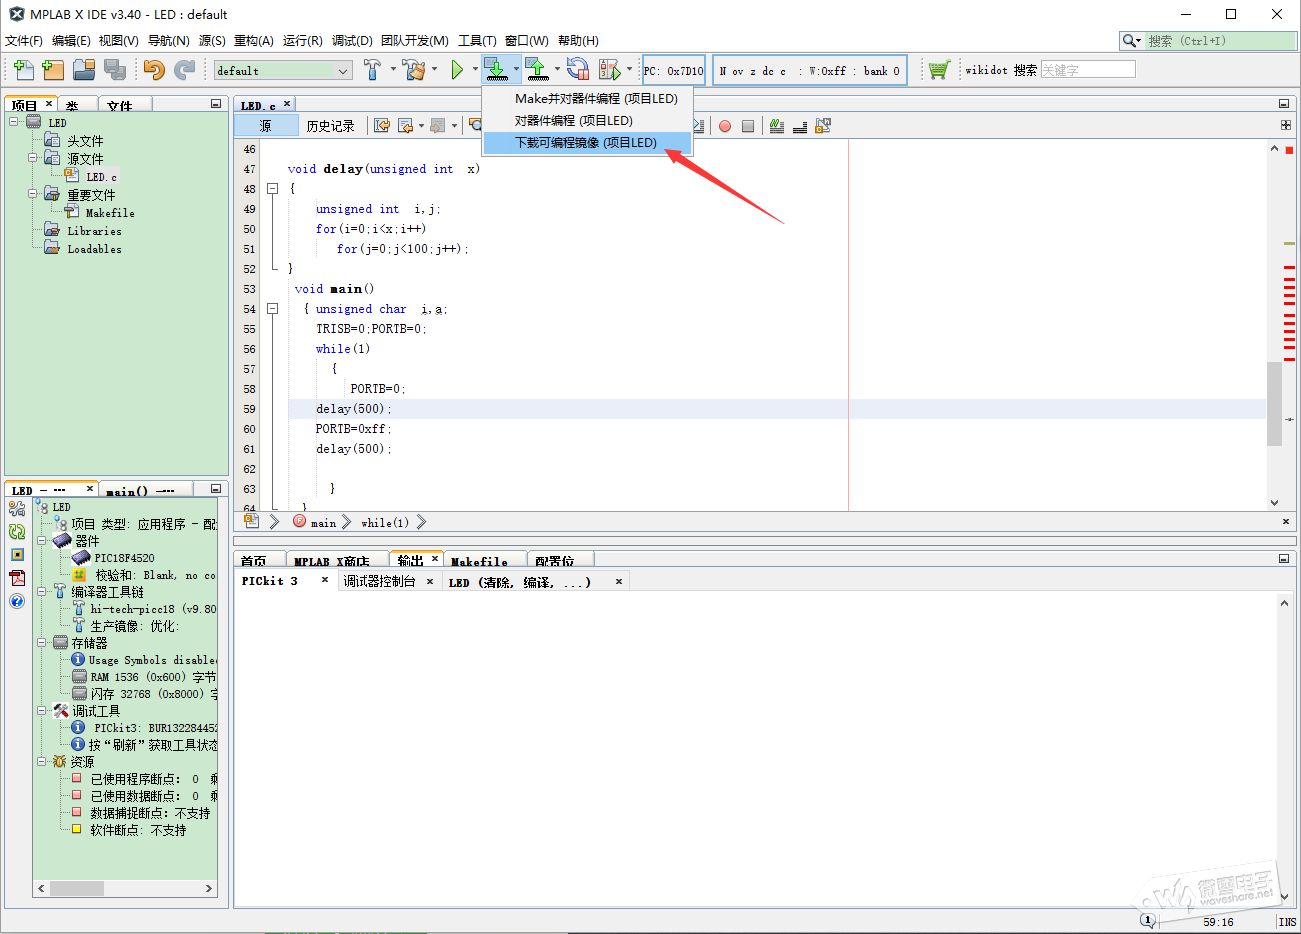Click the Read Device Memory upload icon
Image resolution: width=1301 pixels, height=934 pixels.
537,70
